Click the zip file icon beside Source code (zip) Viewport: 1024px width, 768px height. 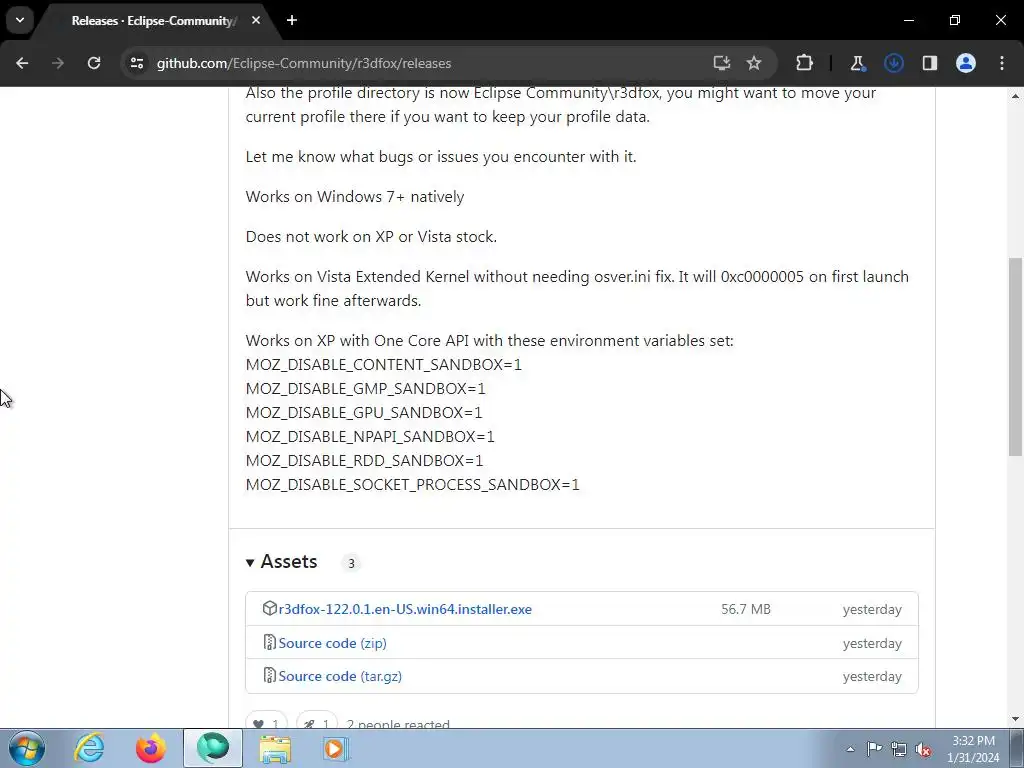tap(269, 643)
